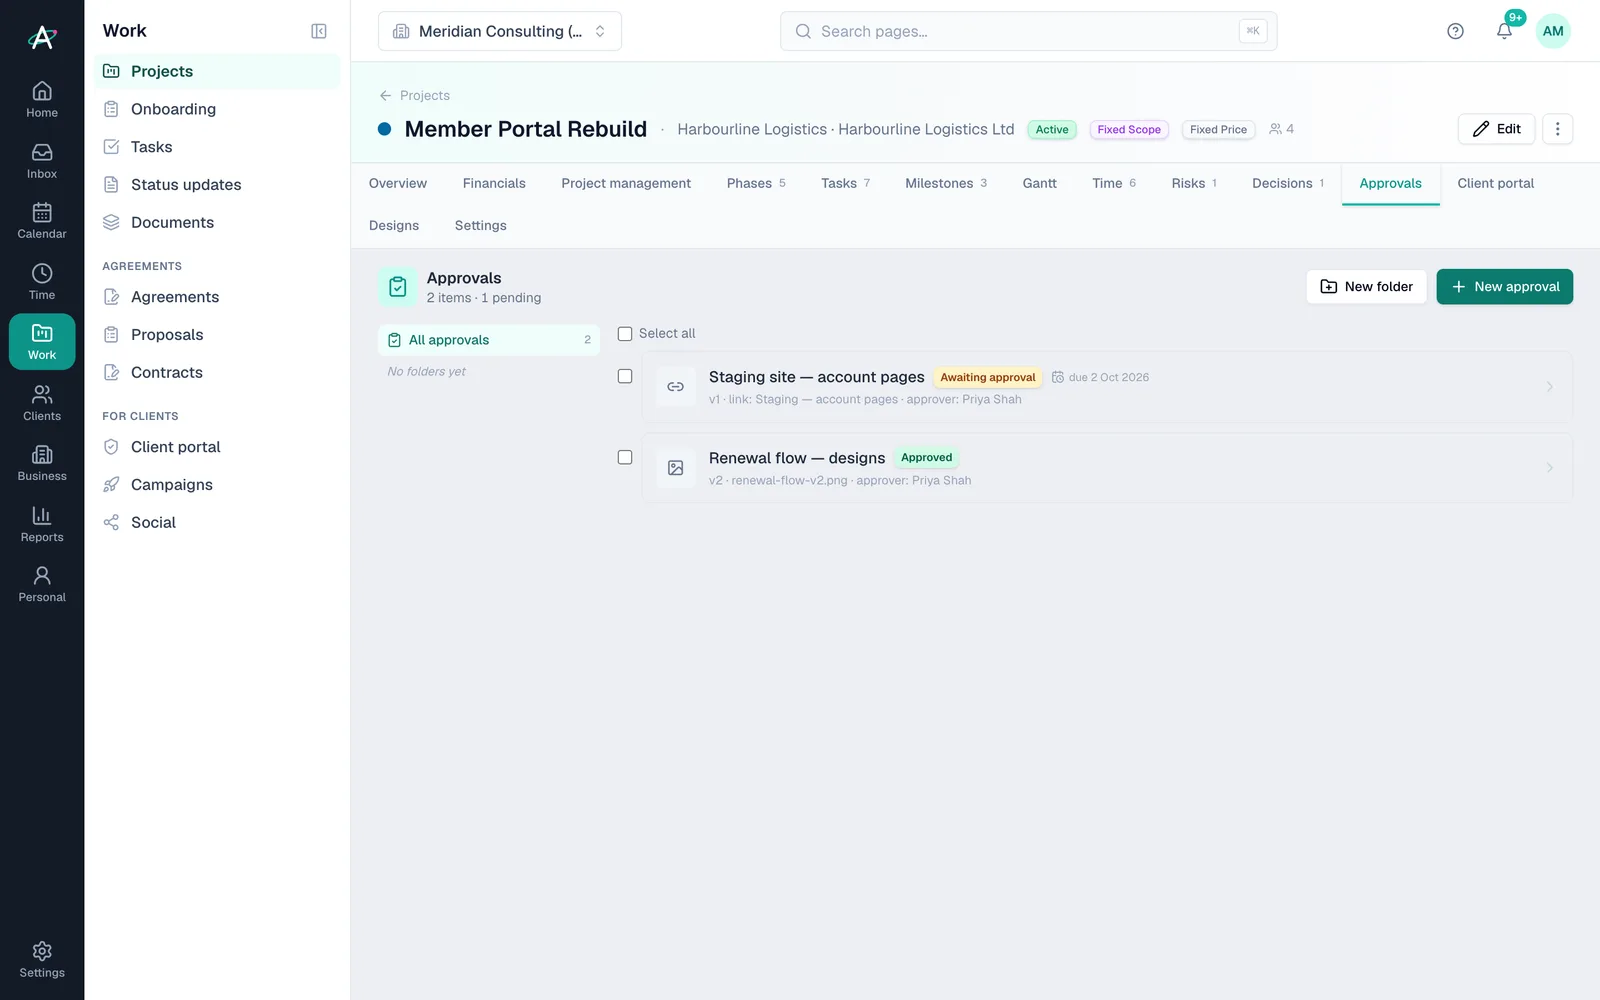Viewport: 1600px width, 1000px height.
Task: Switch to the Client portal tab
Action: pyautogui.click(x=1495, y=183)
